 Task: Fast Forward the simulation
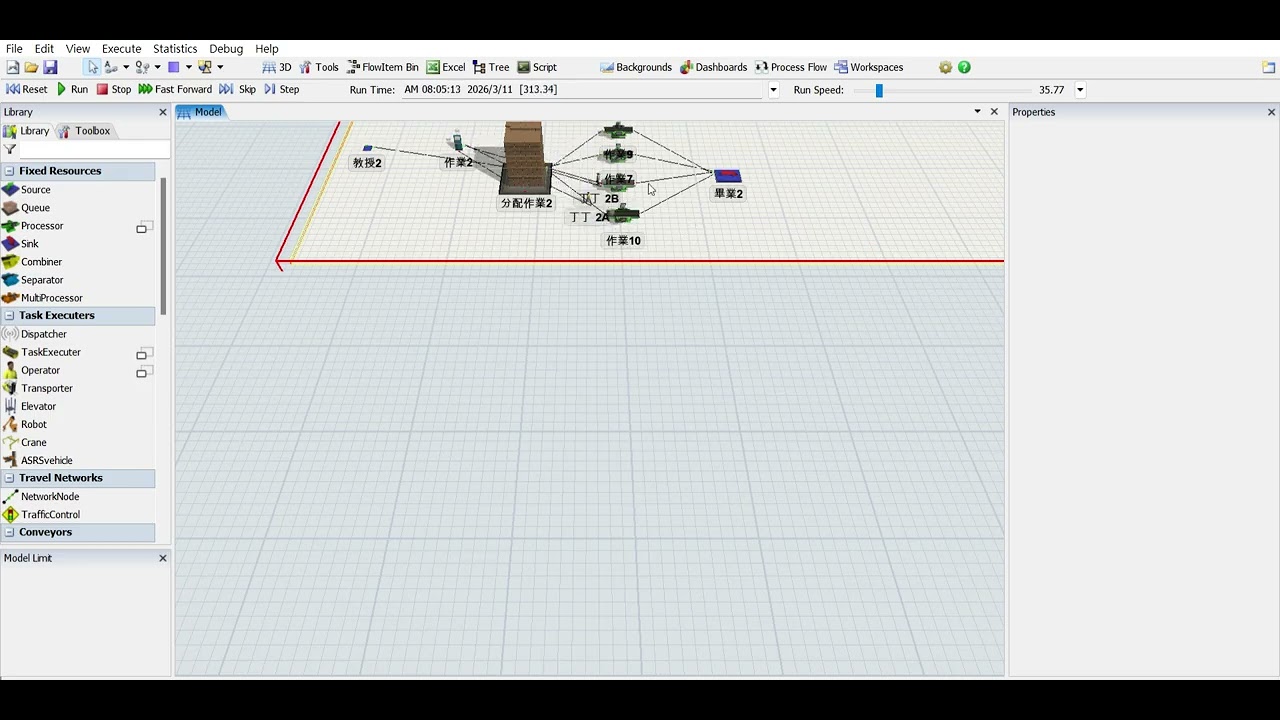[175, 89]
